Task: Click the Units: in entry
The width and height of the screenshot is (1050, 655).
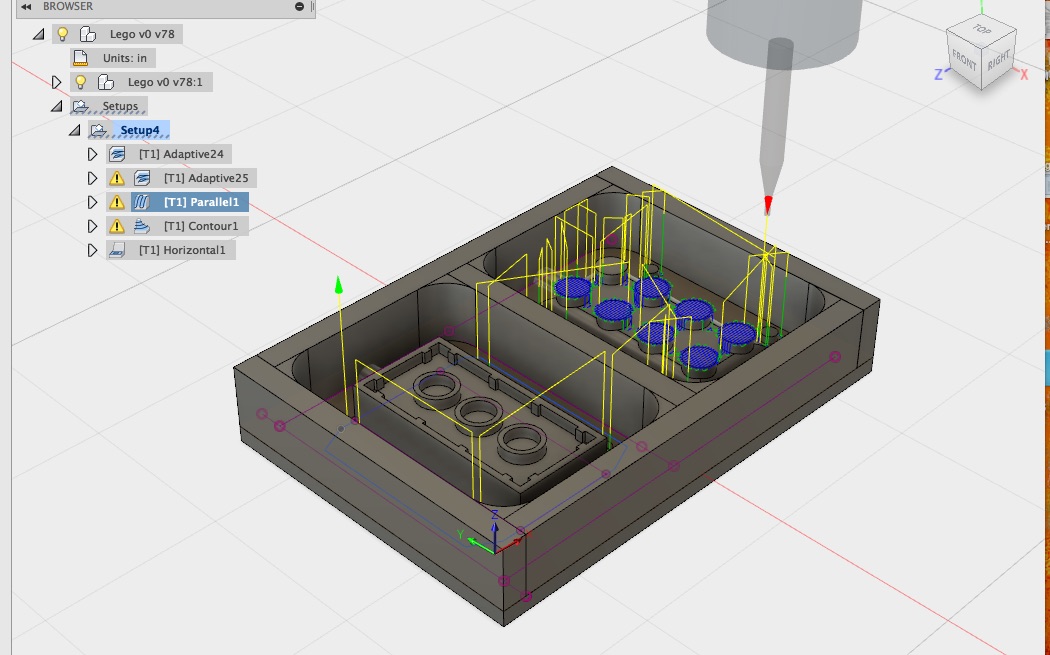Action: 125,58
